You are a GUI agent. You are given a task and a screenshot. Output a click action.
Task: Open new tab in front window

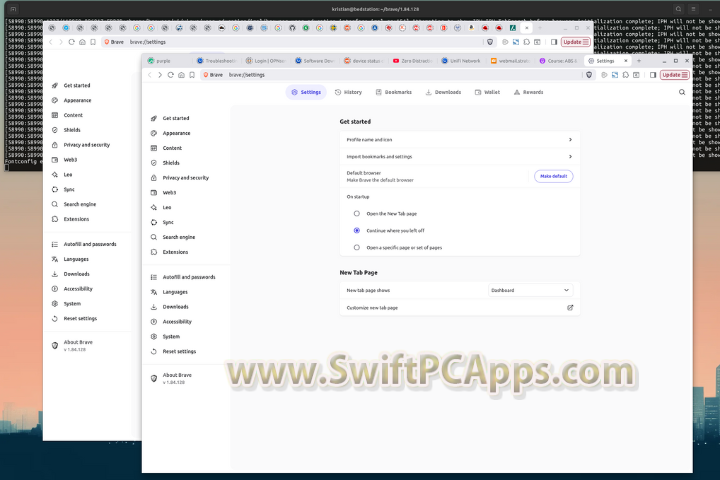pos(639,61)
